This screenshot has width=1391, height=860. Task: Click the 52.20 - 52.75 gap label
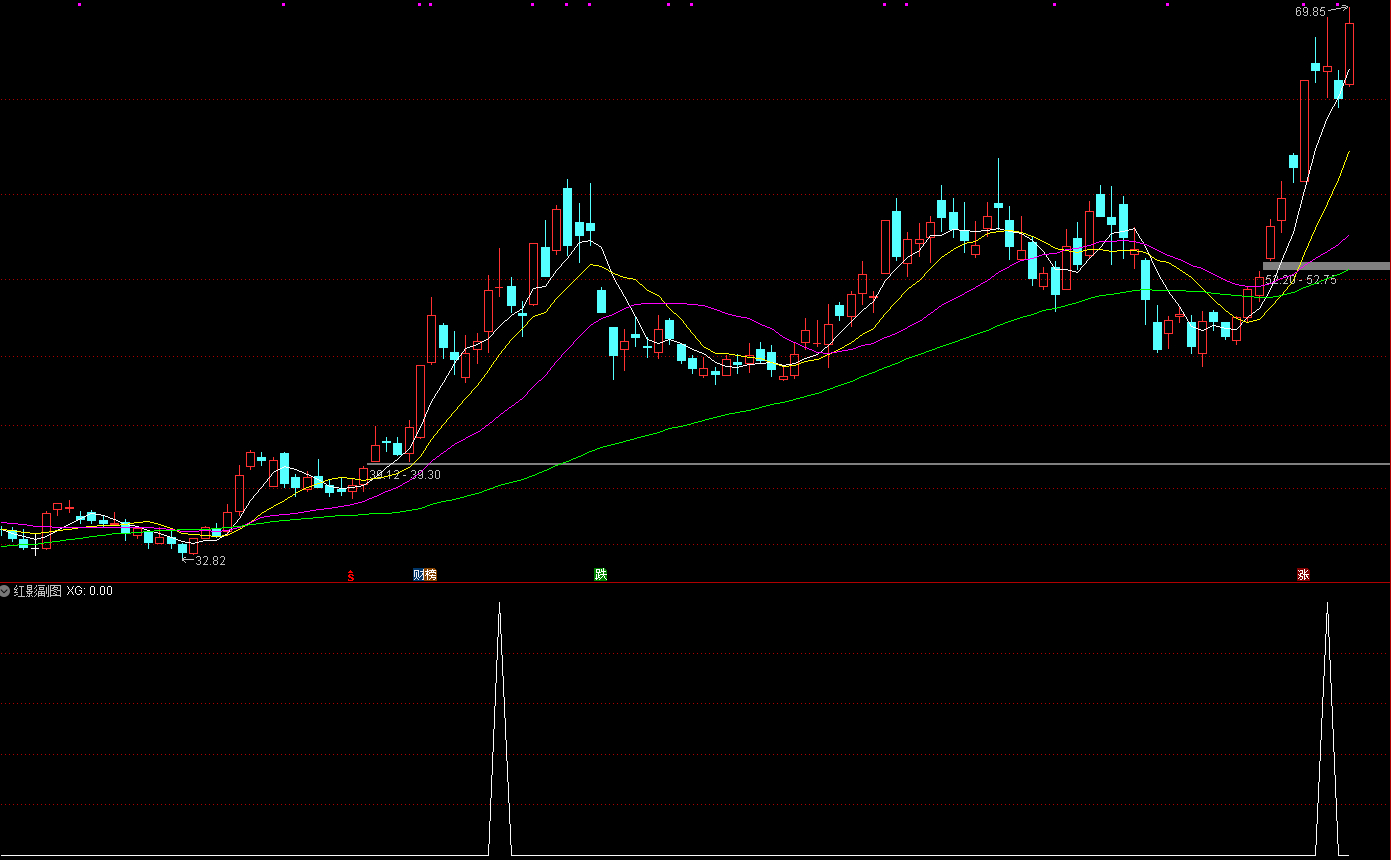tap(1300, 280)
